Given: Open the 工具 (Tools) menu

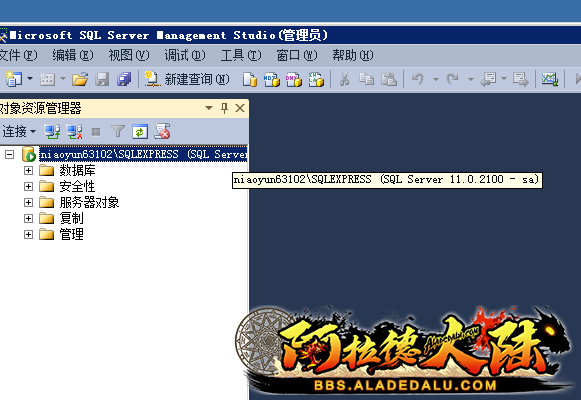Looking at the screenshot, I should click(241, 55).
